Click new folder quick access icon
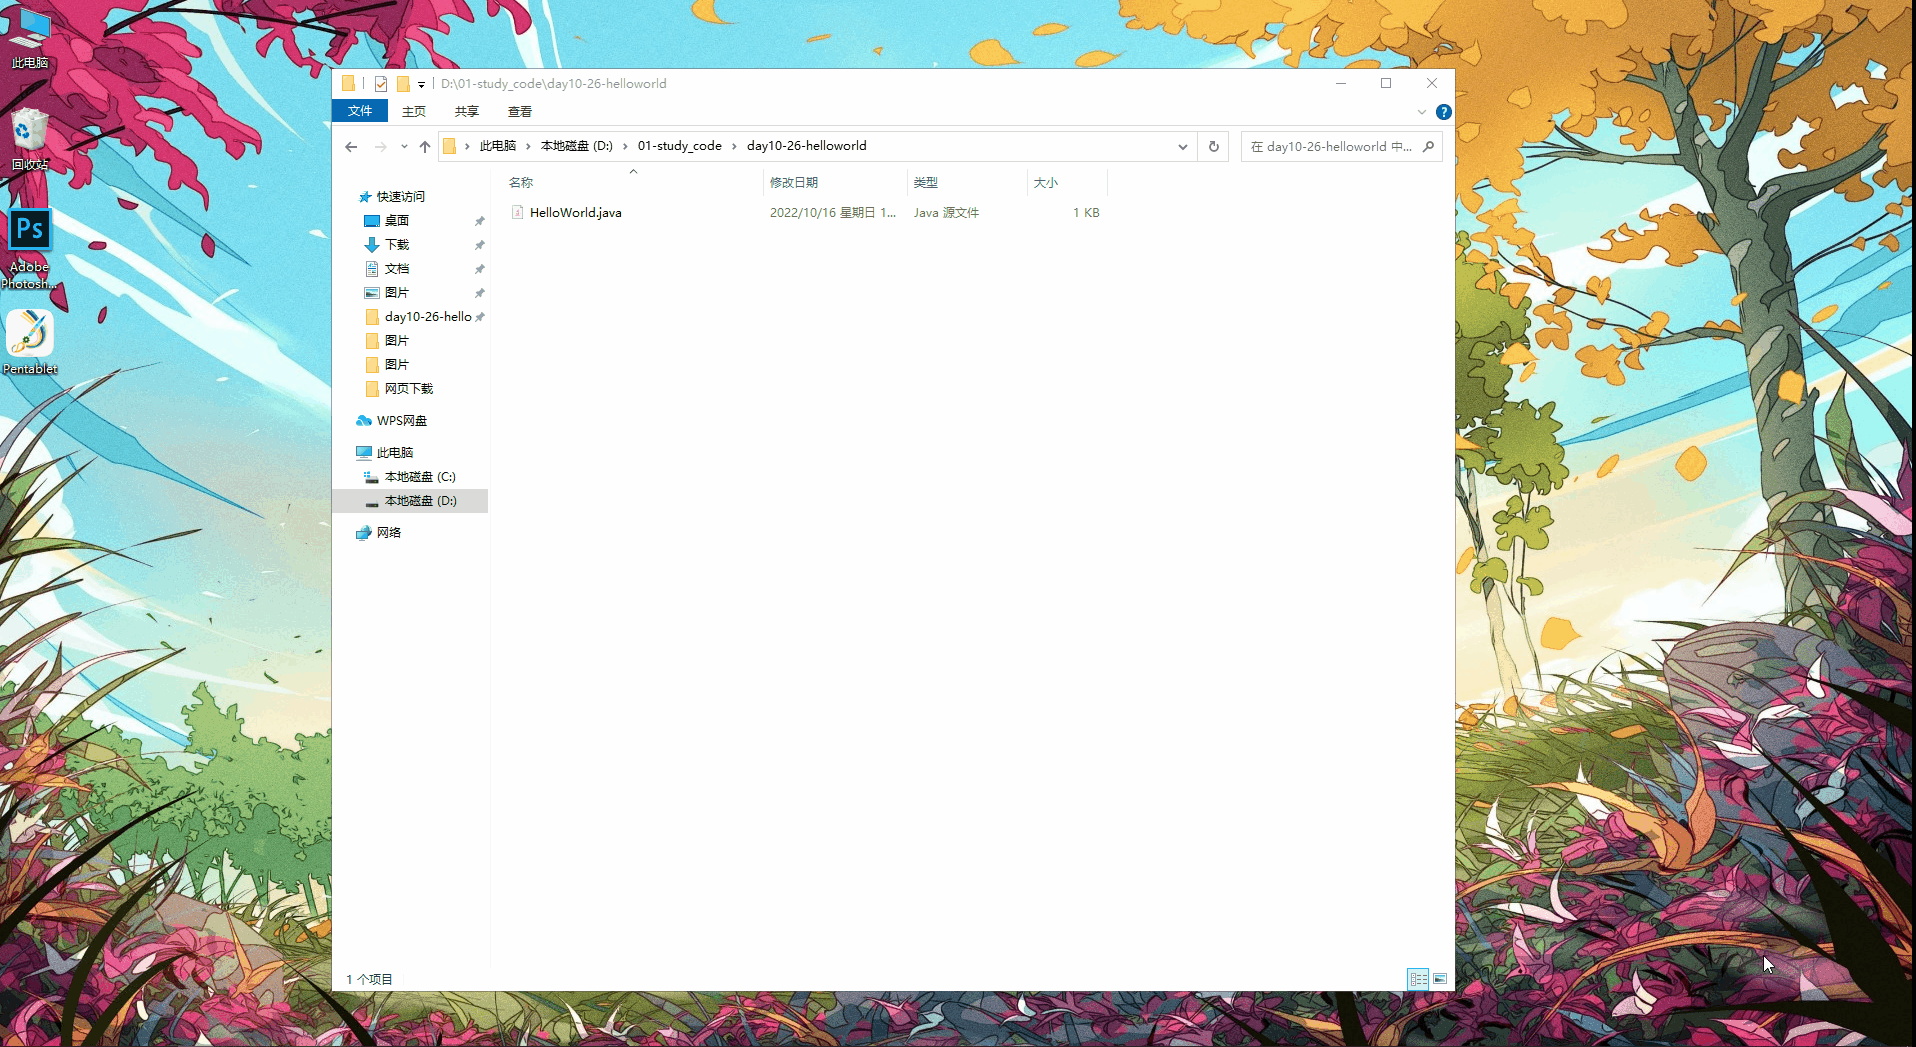 click(x=403, y=84)
